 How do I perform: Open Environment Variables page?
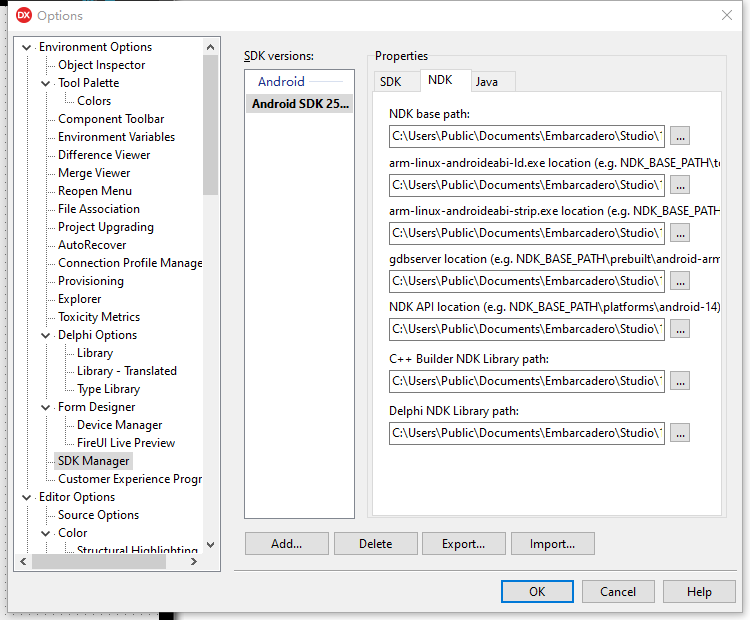pyautogui.click(x=116, y=137)
